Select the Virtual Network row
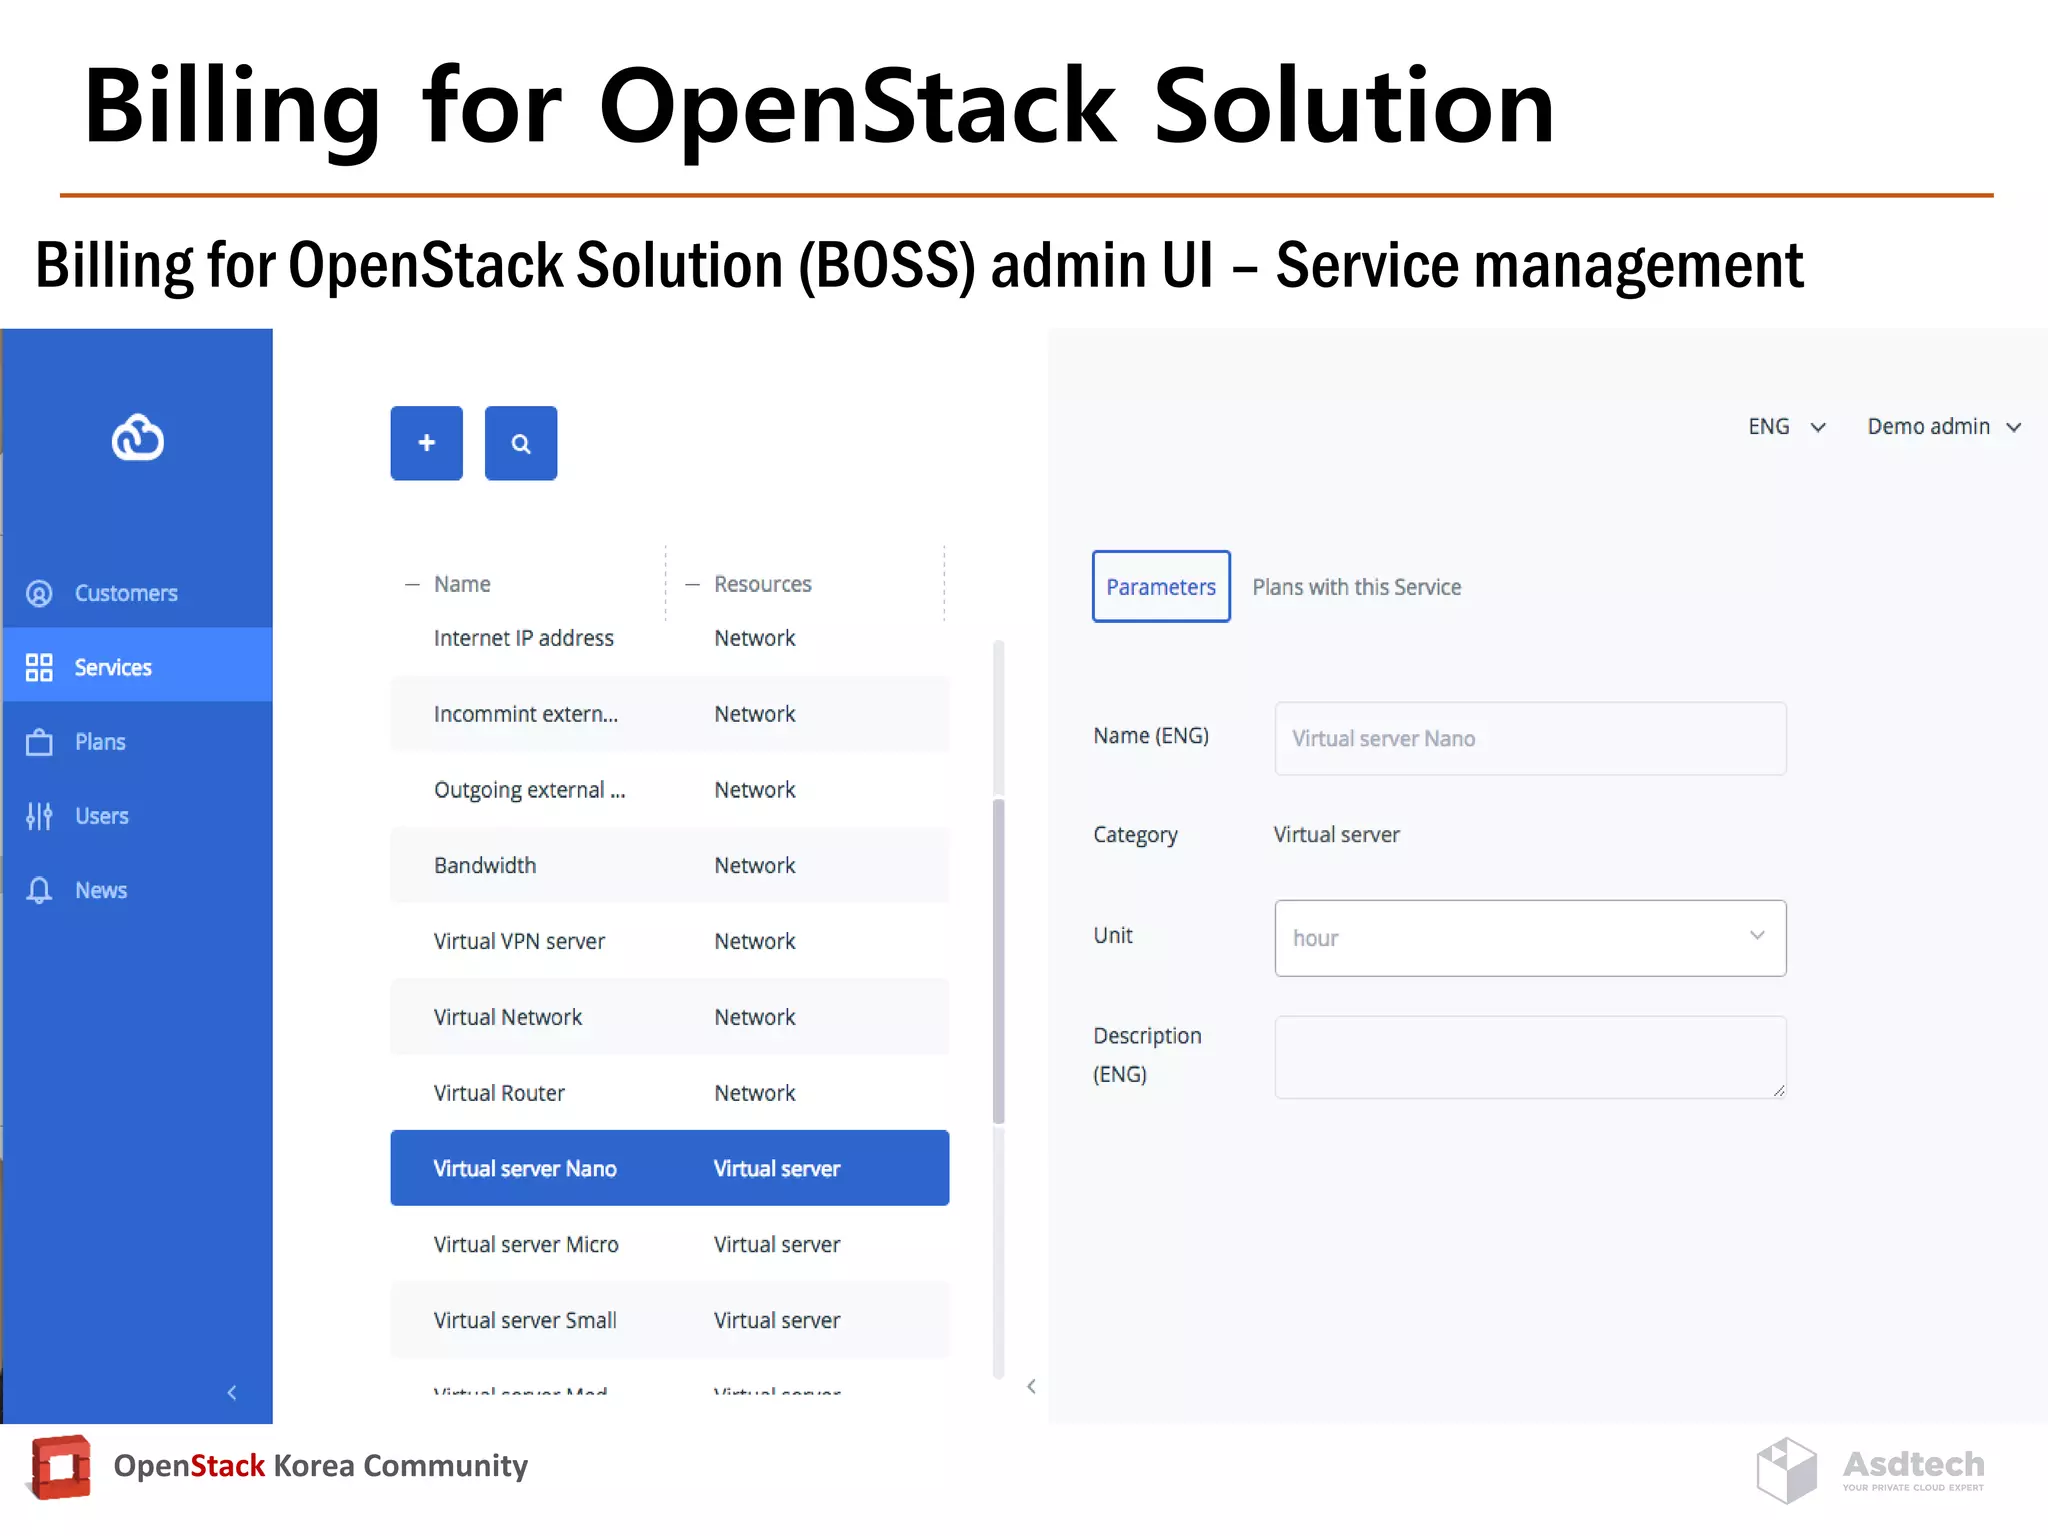 click(670, 1017)
